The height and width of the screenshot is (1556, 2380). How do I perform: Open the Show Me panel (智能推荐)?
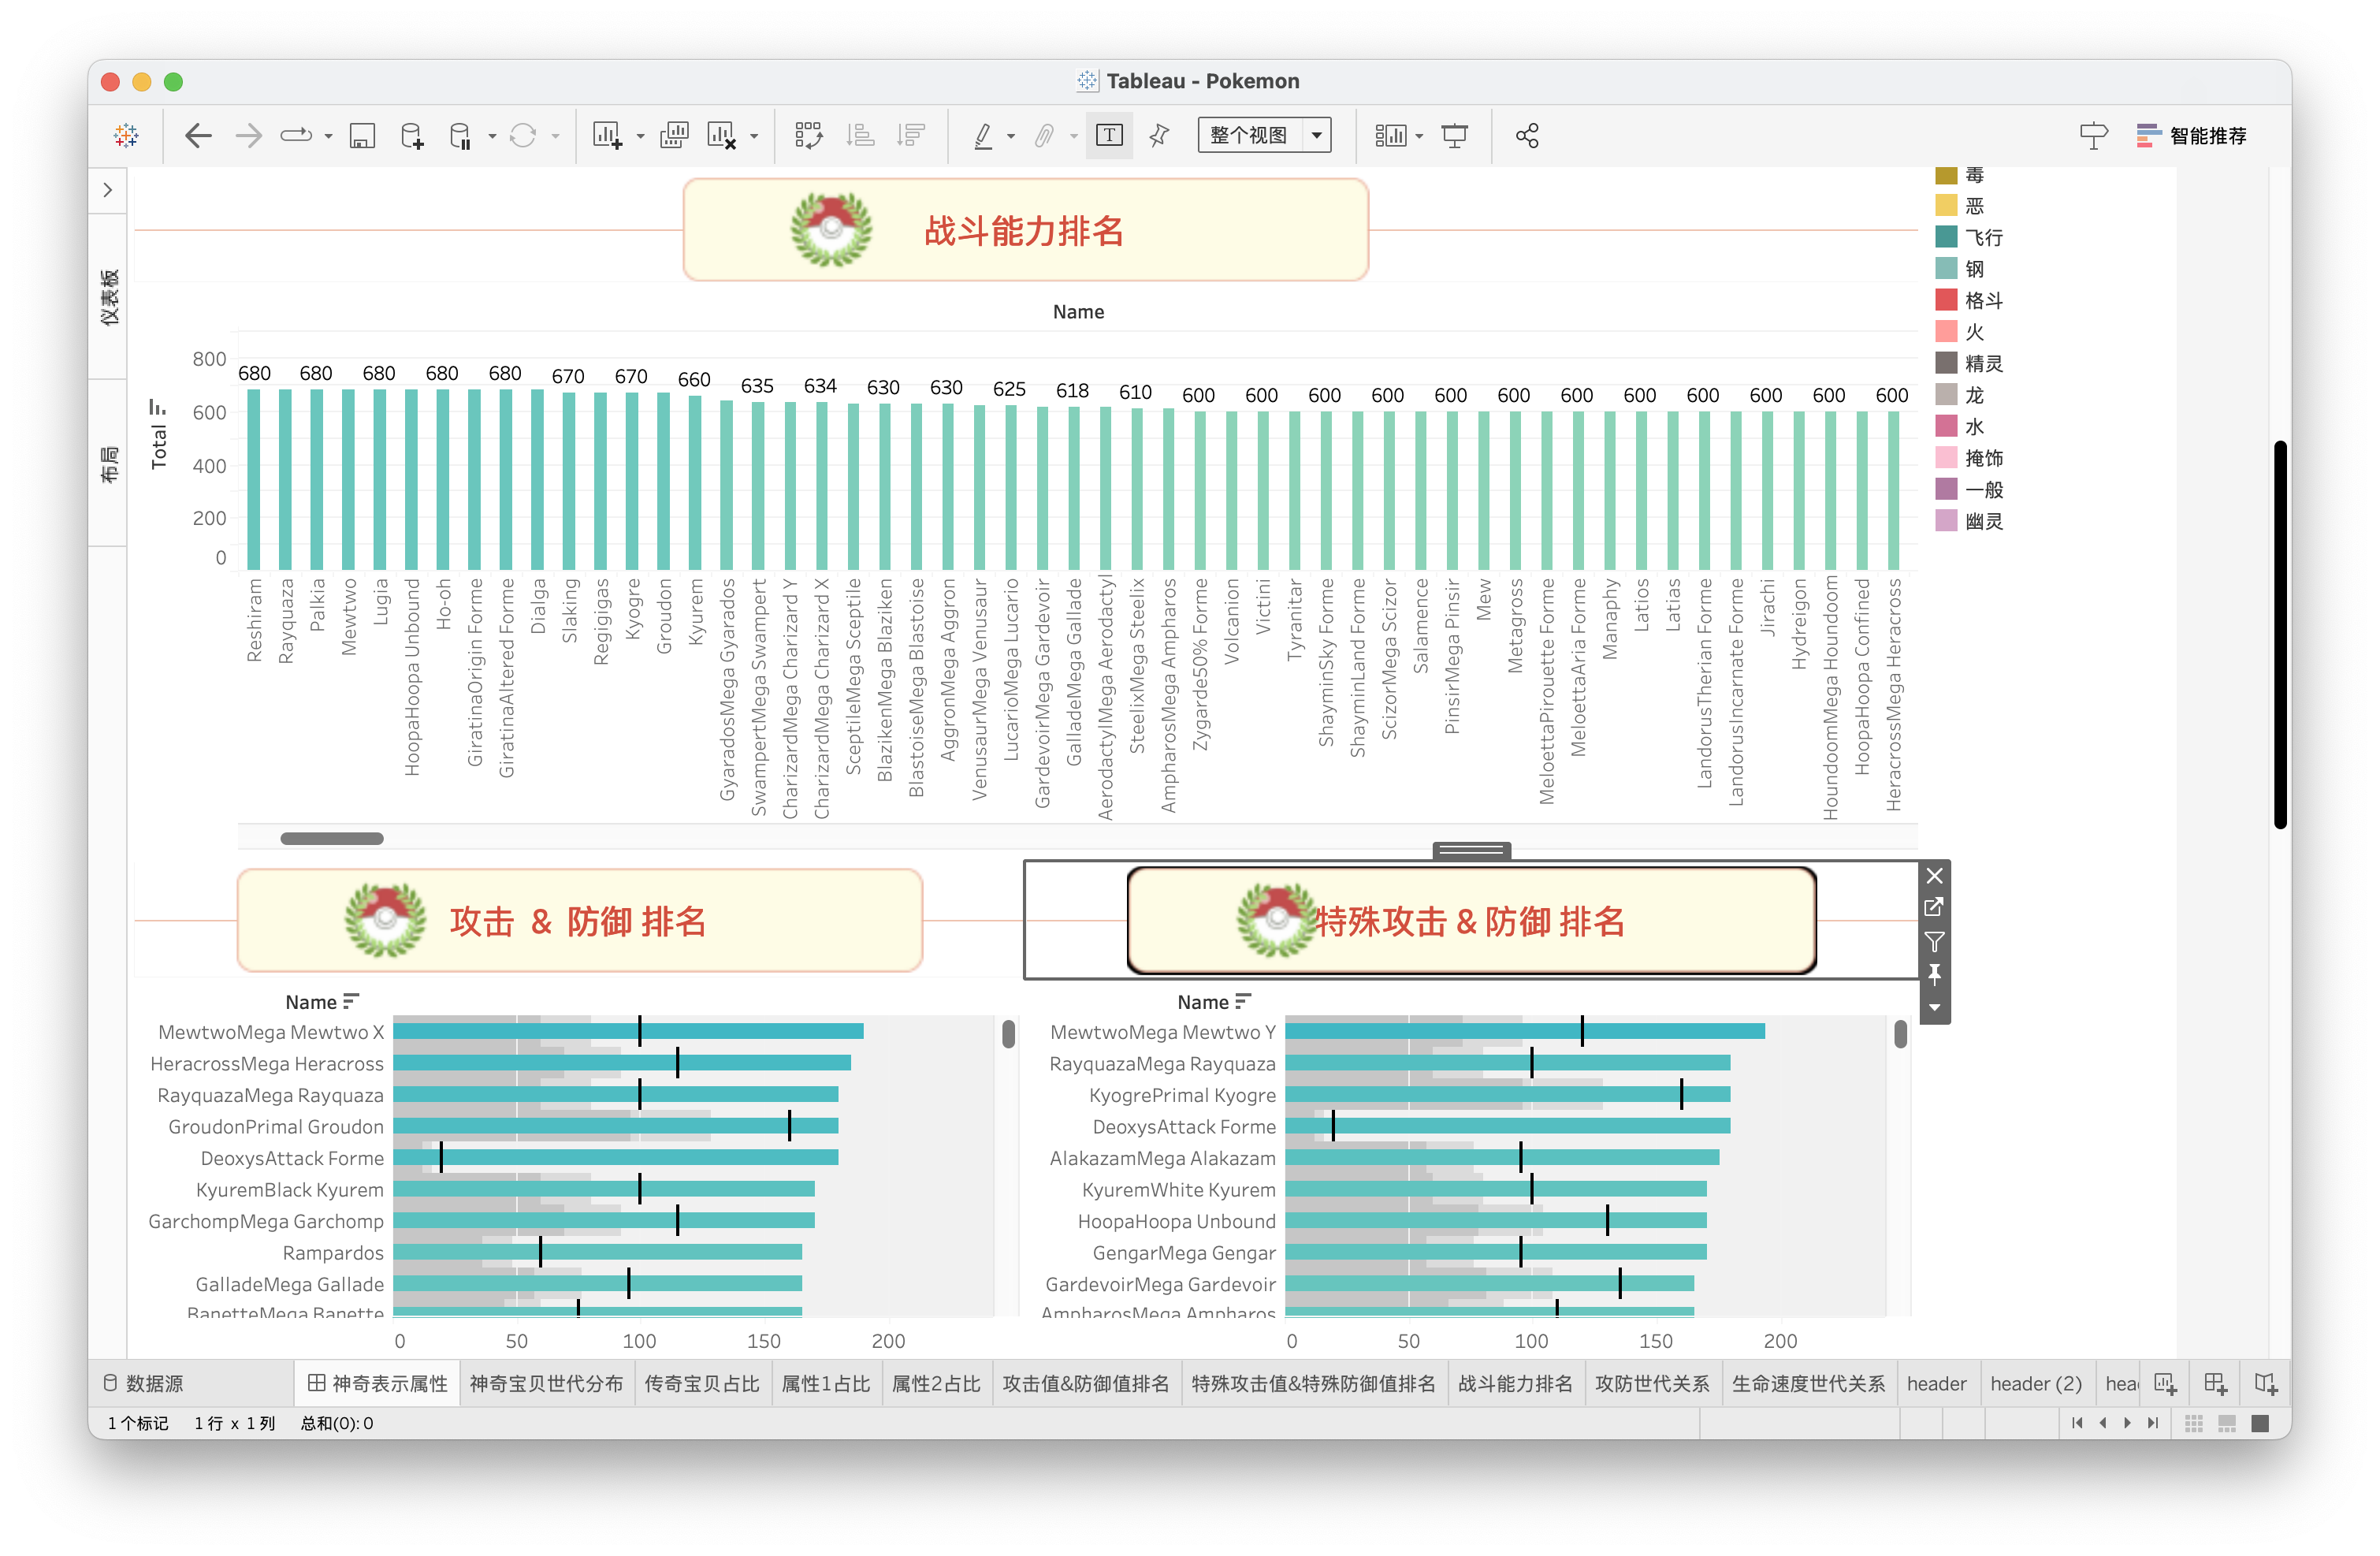(2192, 135)
